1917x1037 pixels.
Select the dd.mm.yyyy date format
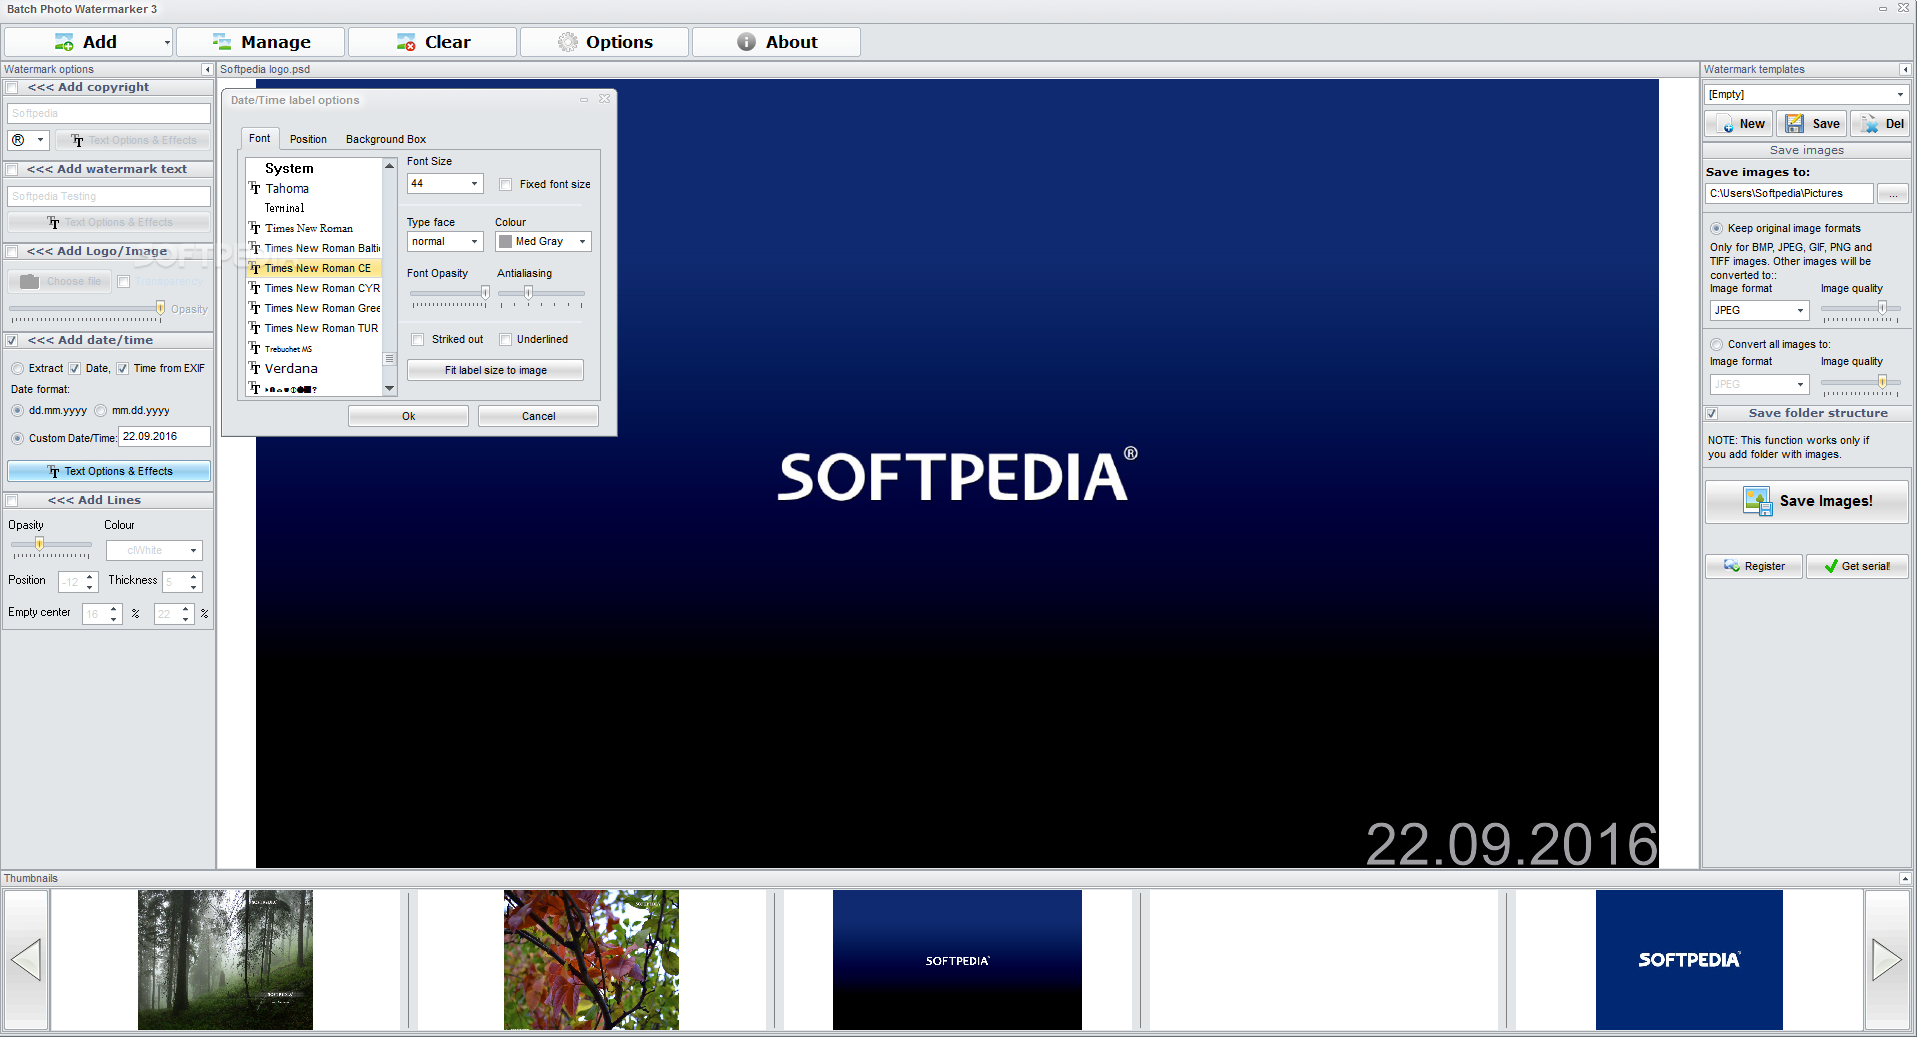17,411
